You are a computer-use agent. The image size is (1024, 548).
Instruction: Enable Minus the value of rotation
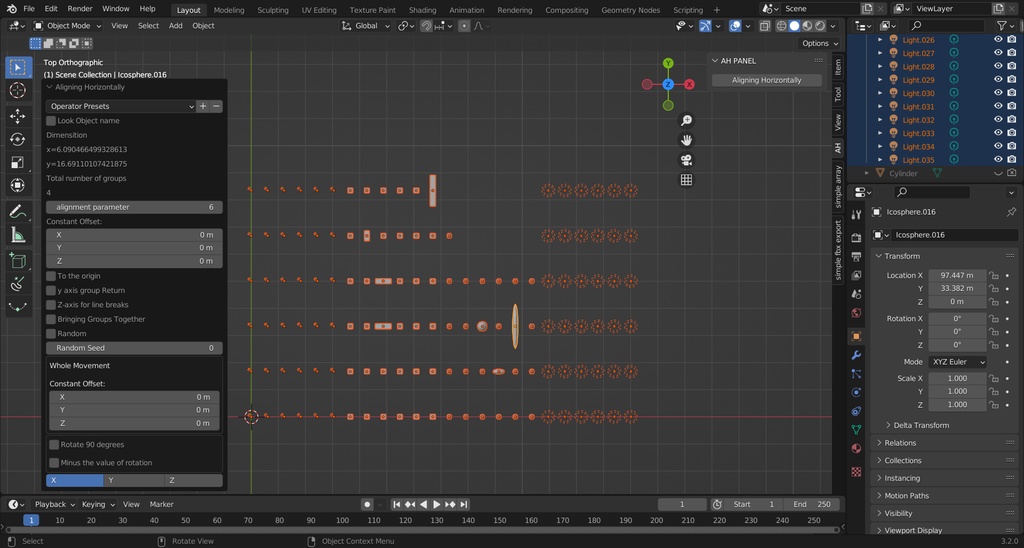click(x=54, y=463)
